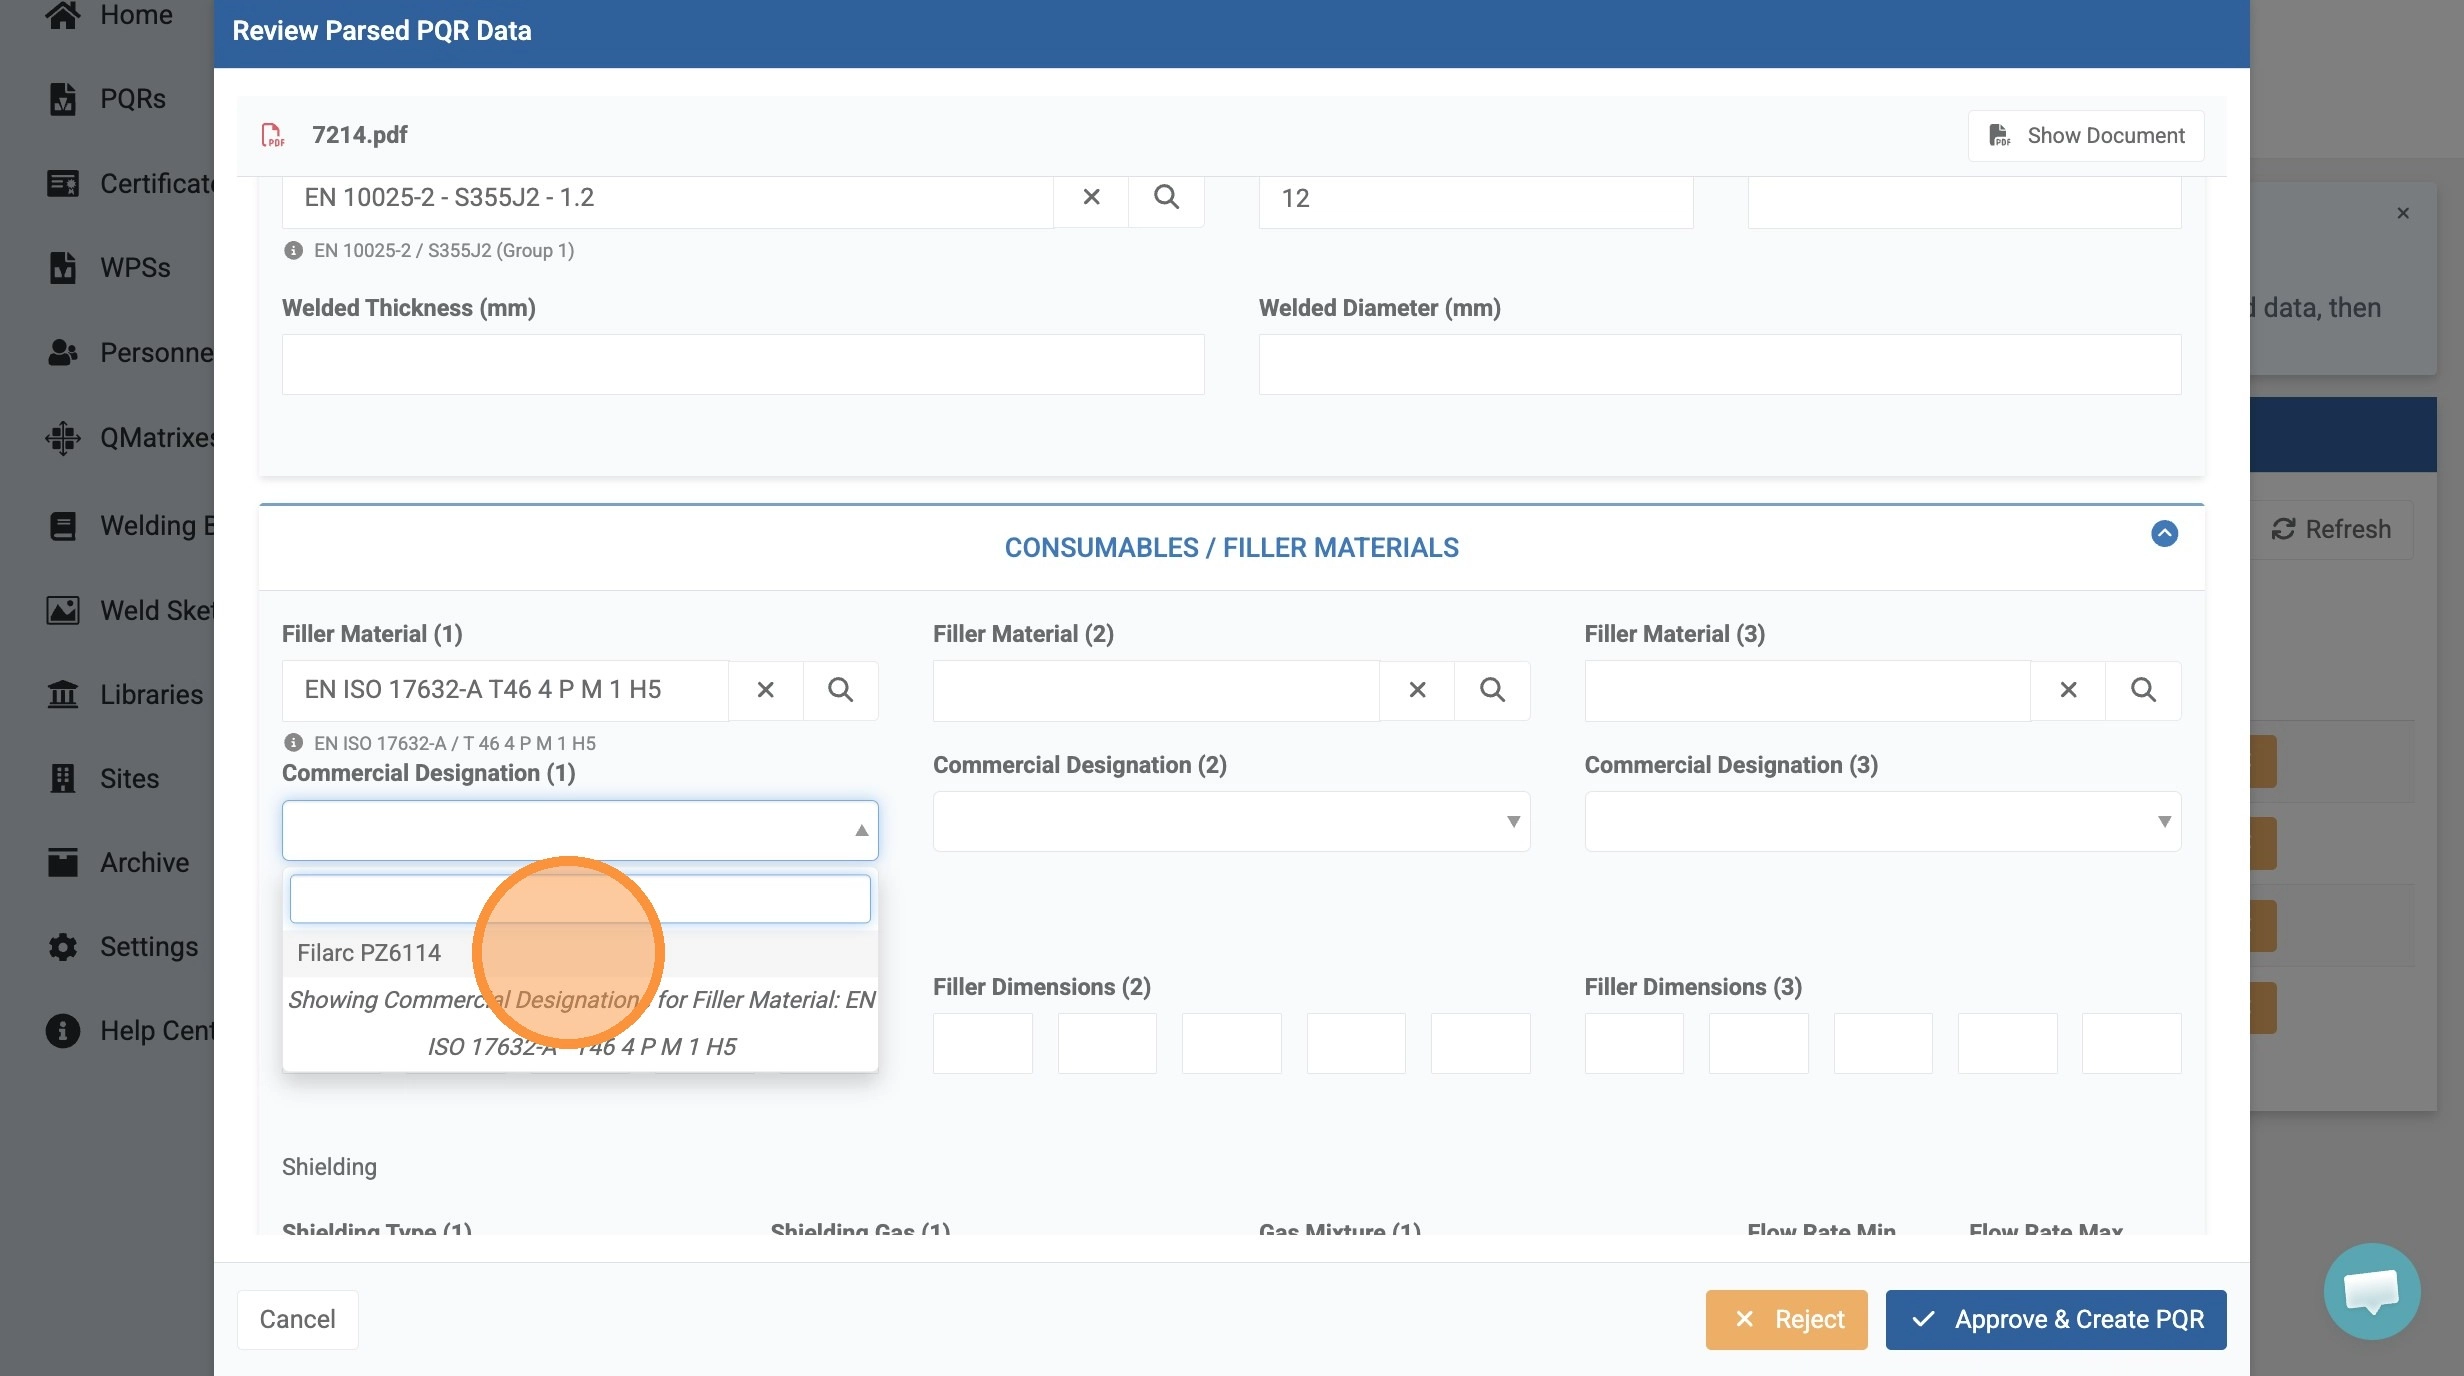Clear Filler Material (3) field
The height and width of the screenshot is (1376, 2464).
pyautogui.click(x=2068, y=690)
